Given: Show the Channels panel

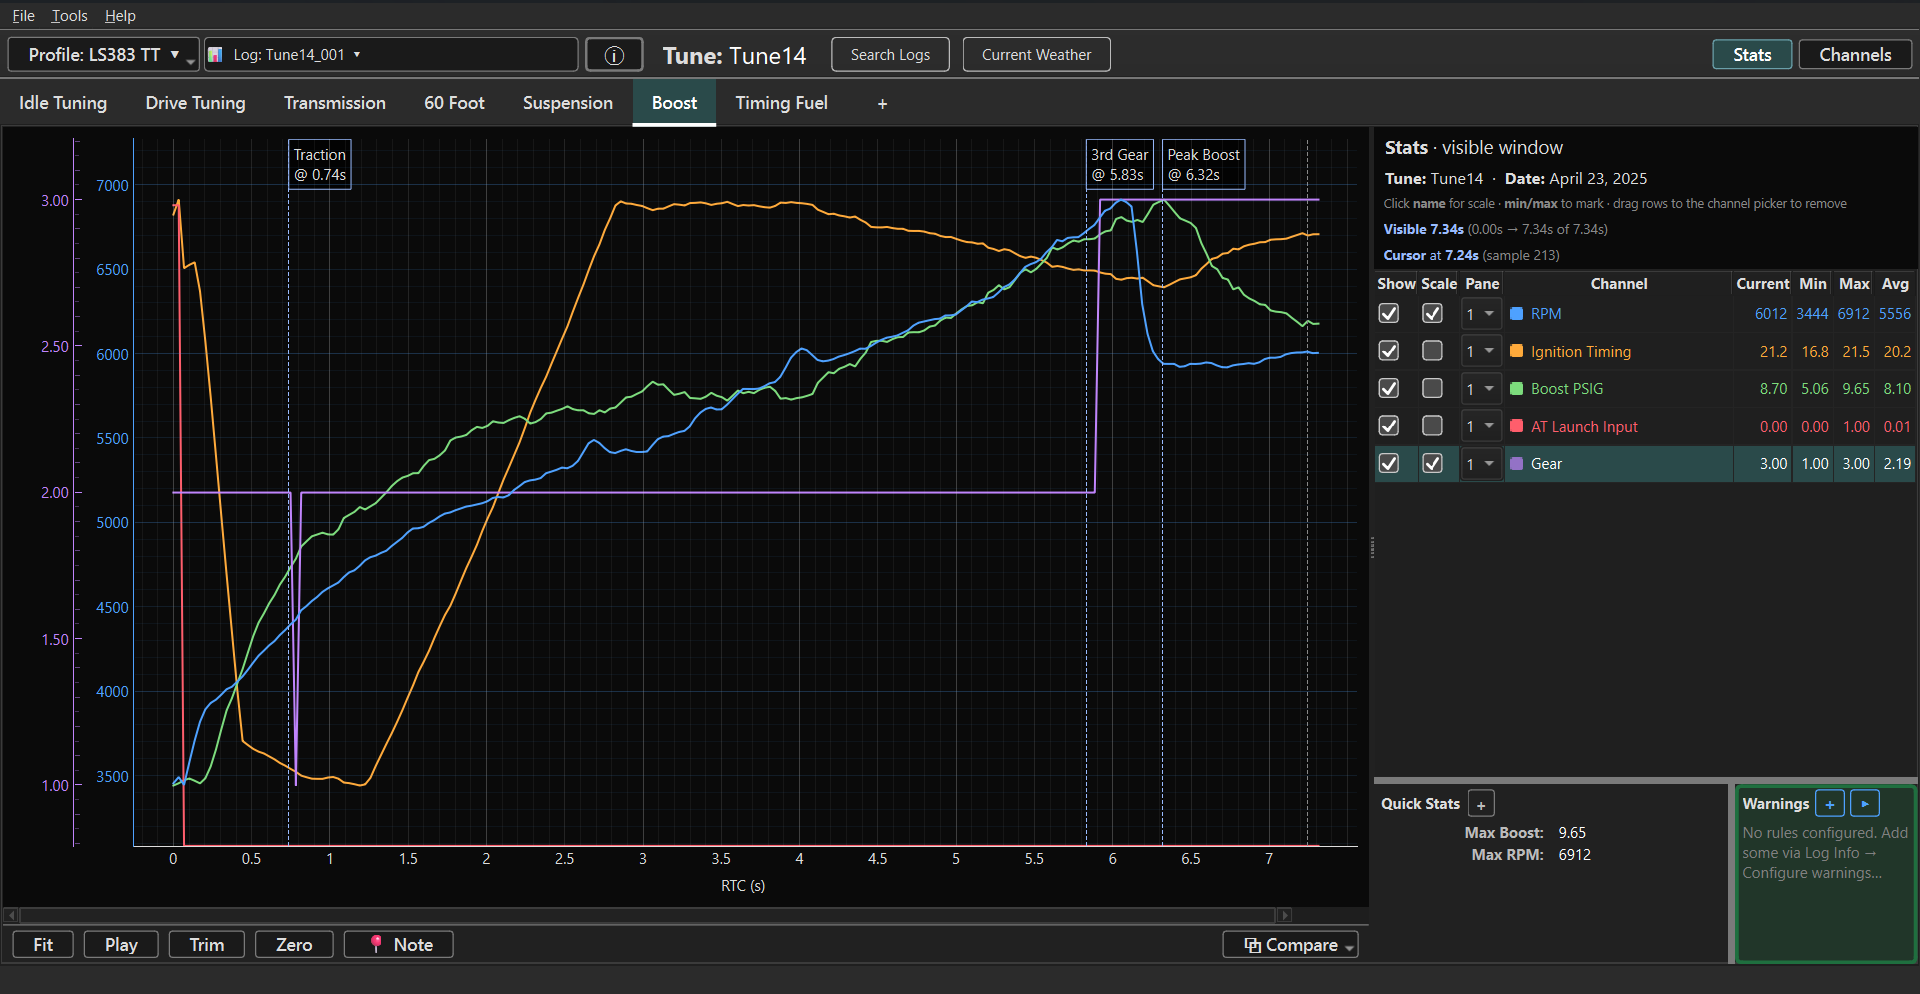Looking at the screenshot, I should (1855, 55).
